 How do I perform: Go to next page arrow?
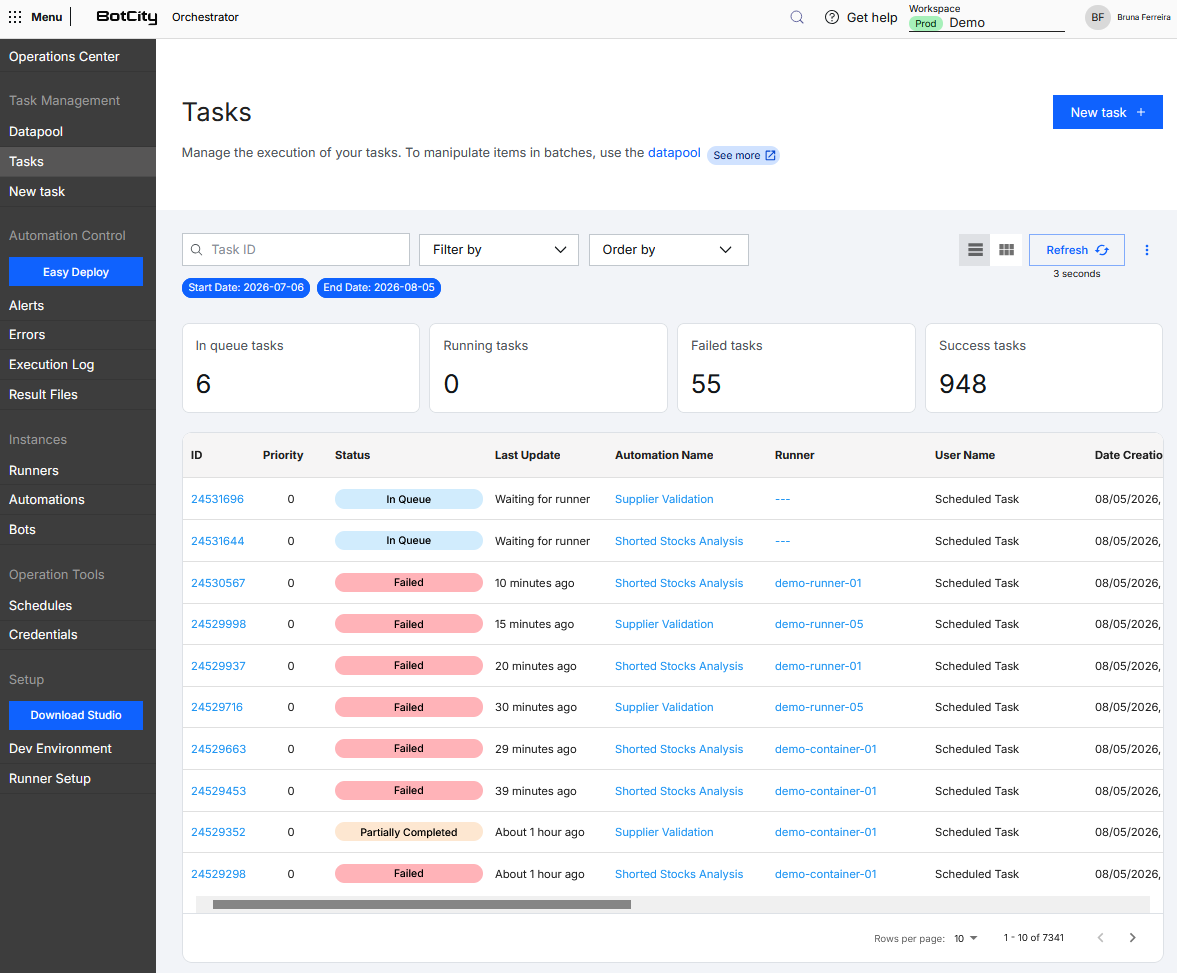click(1133, 938)
